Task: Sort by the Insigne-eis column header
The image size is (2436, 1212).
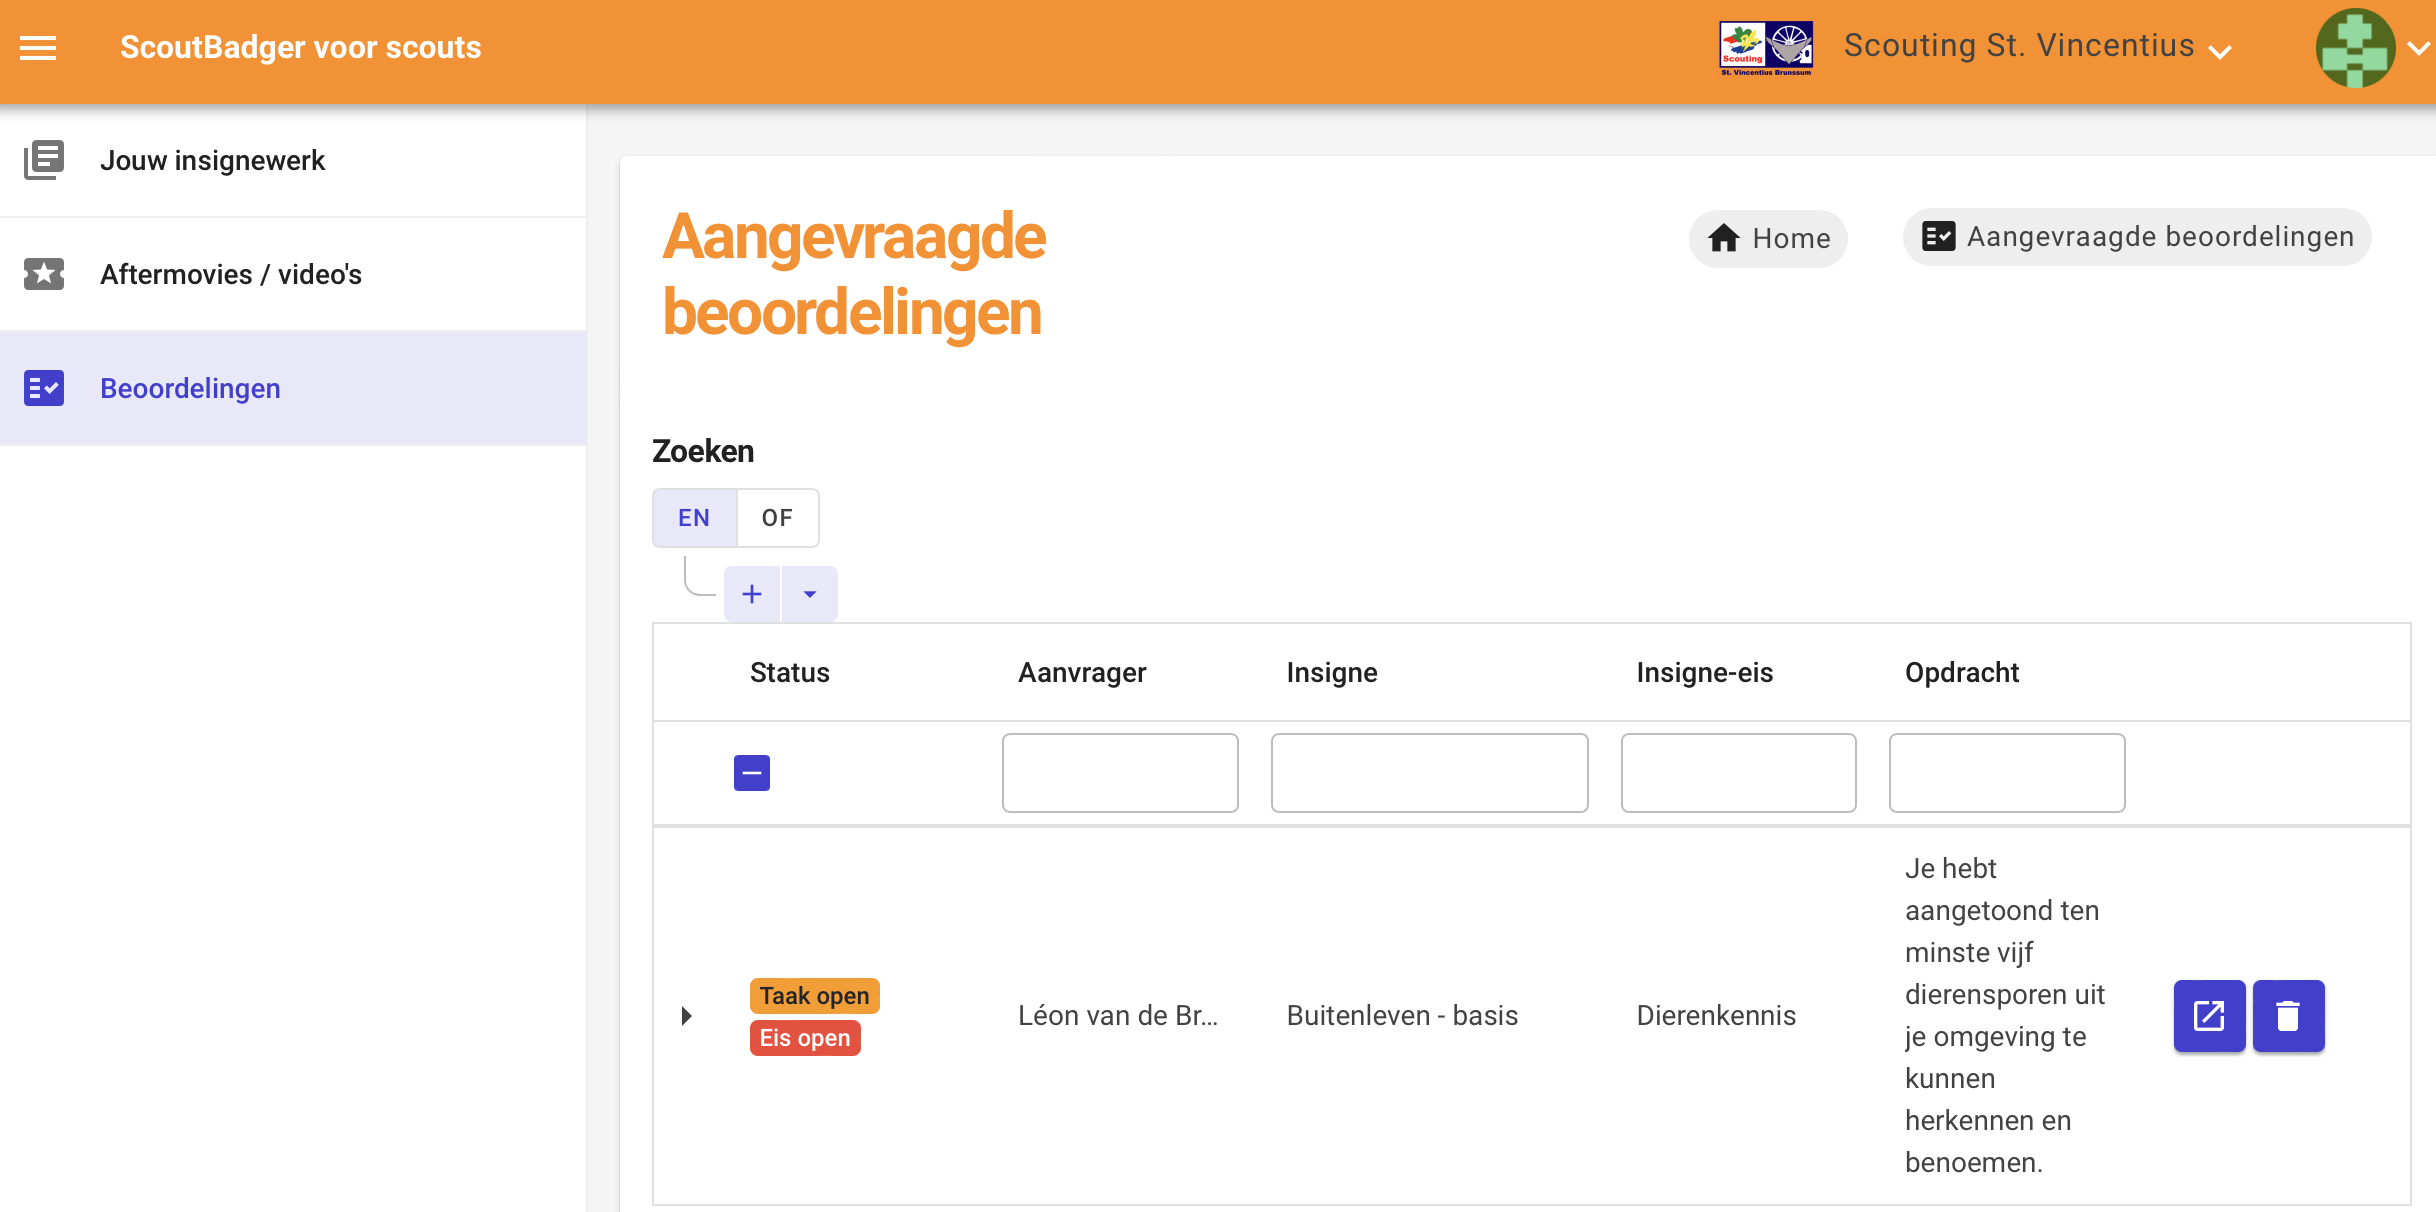Action: [1705, 673]
